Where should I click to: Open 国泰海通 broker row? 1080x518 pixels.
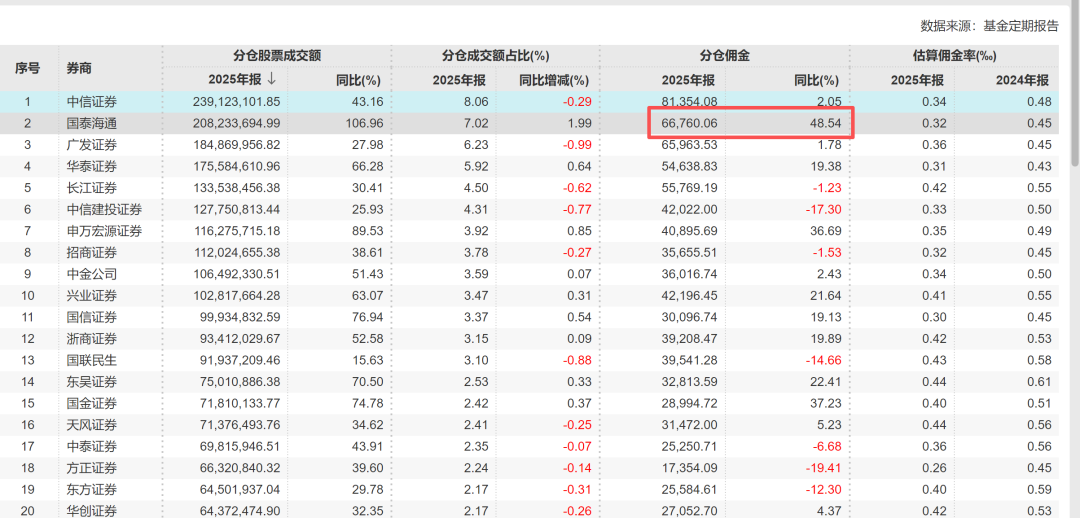(x=529, y=123)
